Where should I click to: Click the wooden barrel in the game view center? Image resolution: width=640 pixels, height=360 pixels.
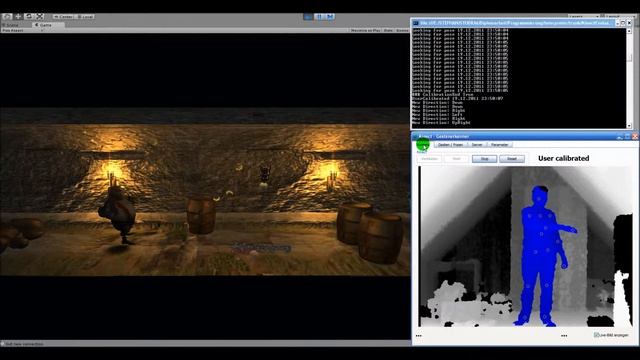[x=201, y=216]
